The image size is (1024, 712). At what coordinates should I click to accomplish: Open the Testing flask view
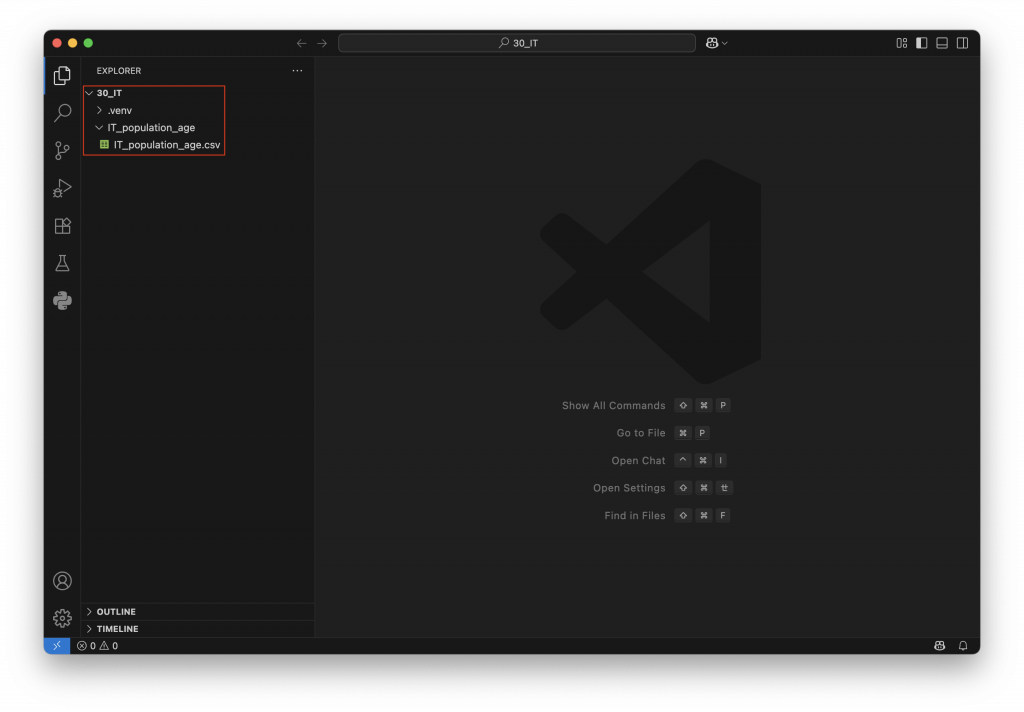click(62, 263)
